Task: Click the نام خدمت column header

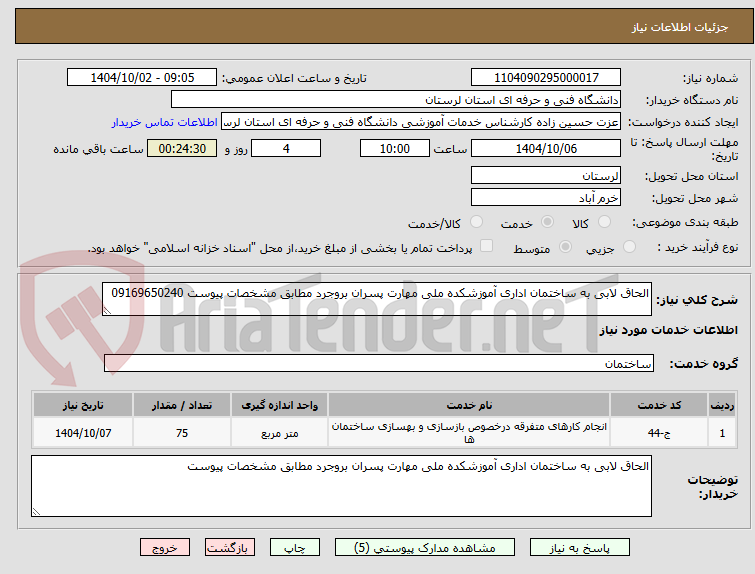Action: click(x=469, y=405)
